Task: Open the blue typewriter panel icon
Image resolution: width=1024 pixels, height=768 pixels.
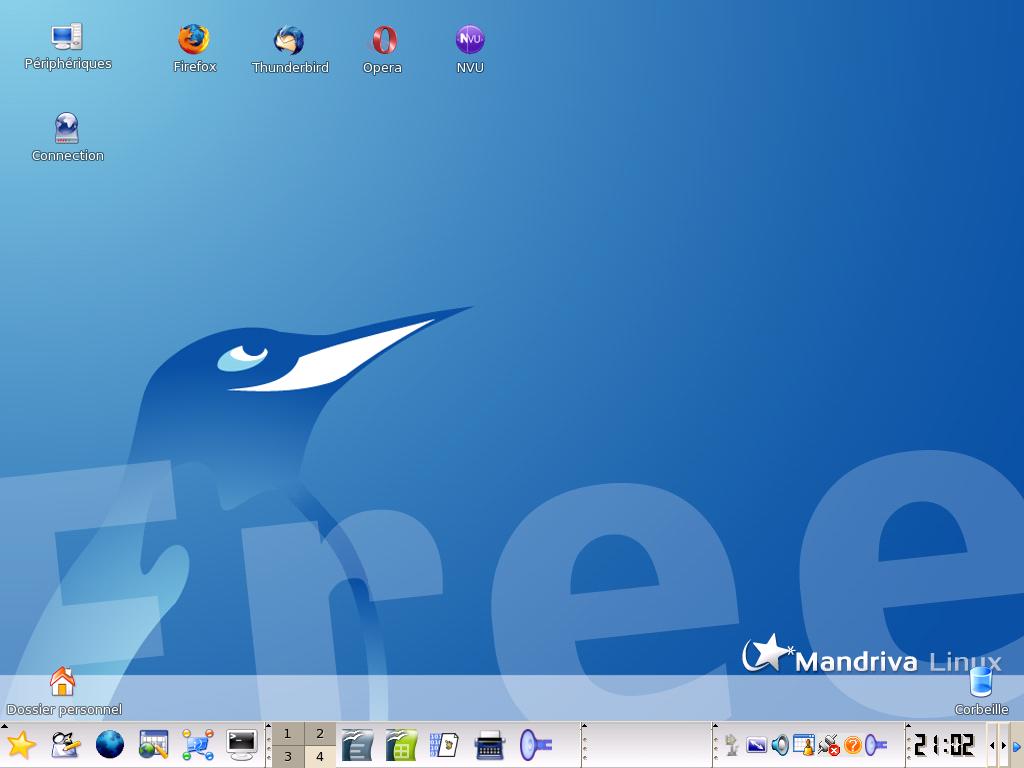Action: point(489,745)
